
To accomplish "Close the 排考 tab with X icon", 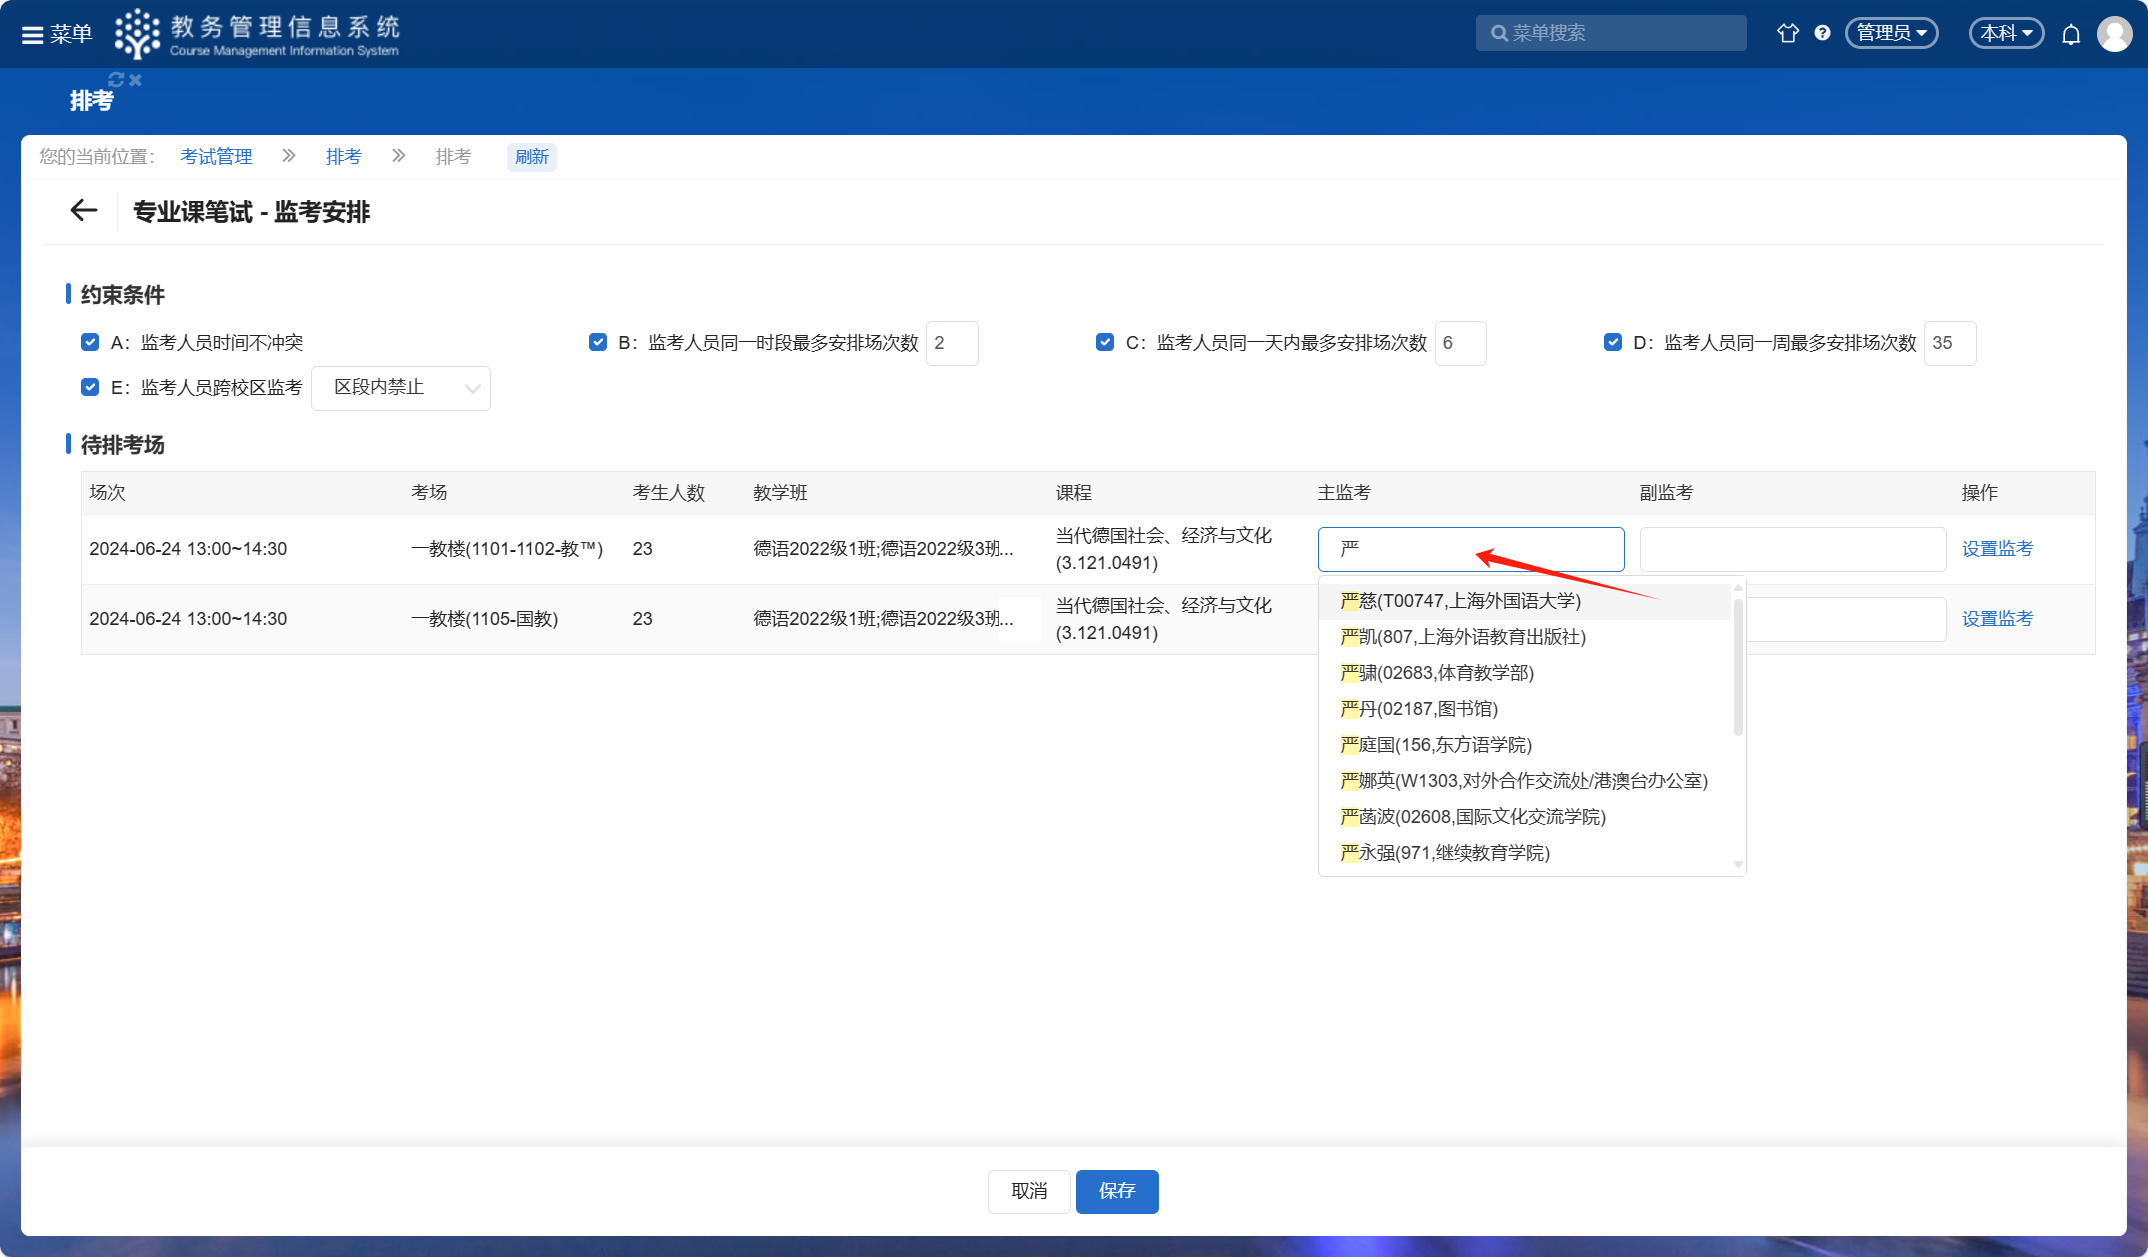I will click(136, 79).
